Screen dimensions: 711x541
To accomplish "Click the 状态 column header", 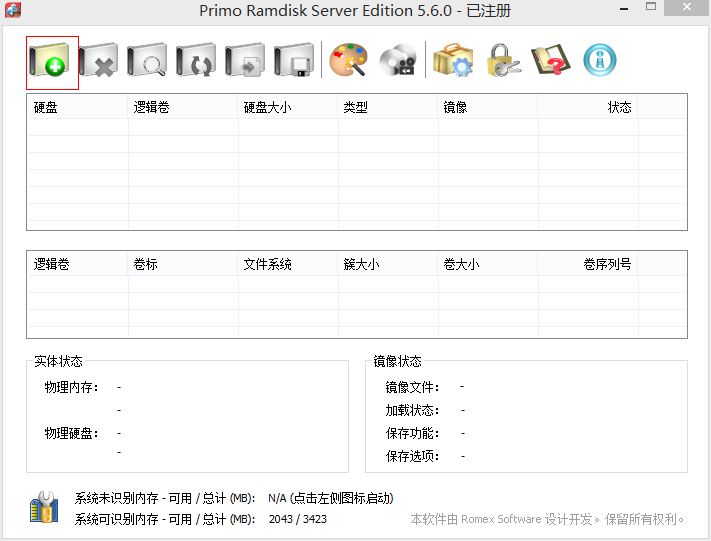I will 588,107.
